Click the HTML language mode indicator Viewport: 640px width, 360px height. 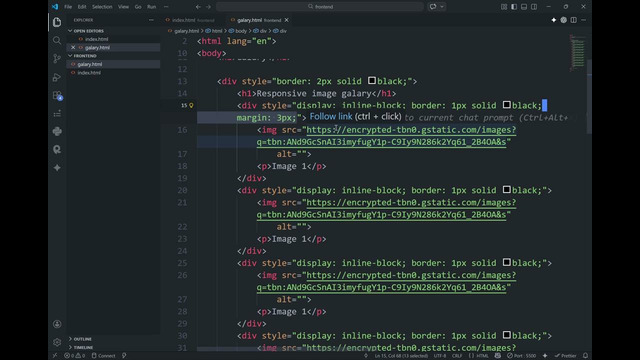(479, 356)
